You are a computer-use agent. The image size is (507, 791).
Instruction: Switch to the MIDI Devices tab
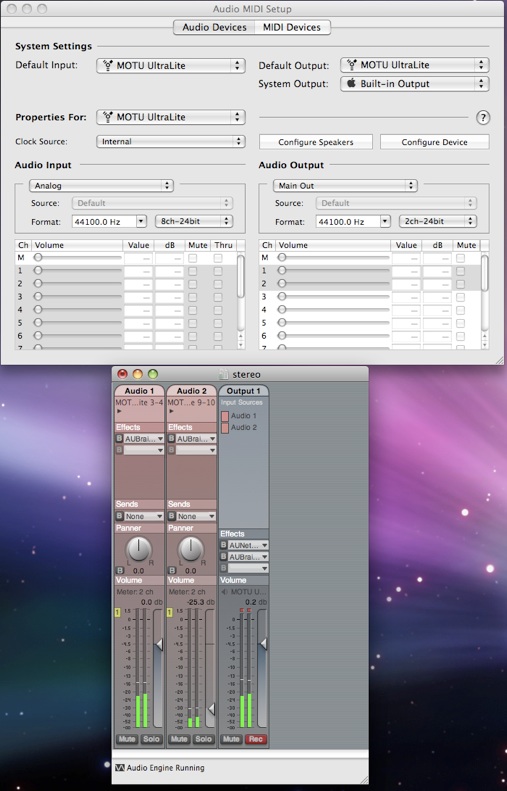click(x=292, y=27)
